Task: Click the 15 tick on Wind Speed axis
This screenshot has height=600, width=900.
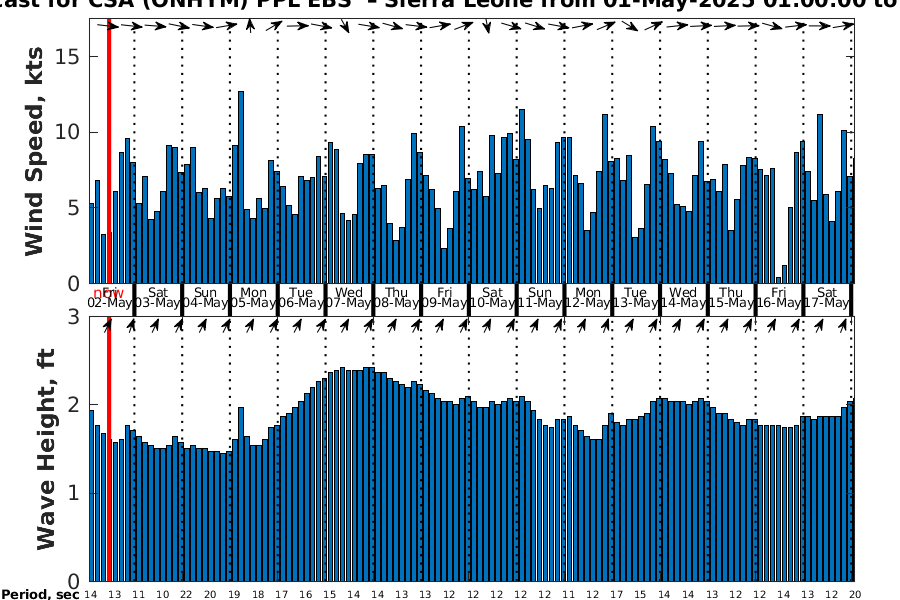Action: pos(68,56)
